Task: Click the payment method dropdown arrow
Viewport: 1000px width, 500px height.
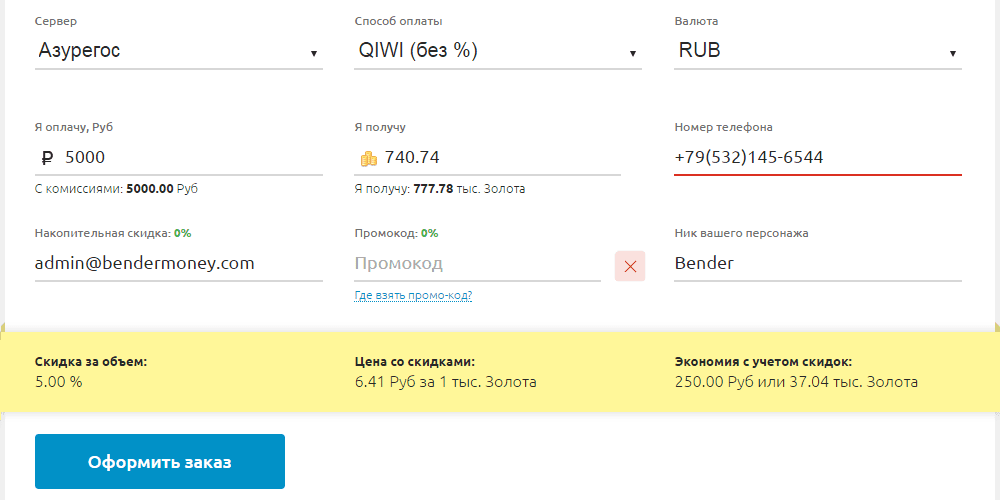Action: (634, 53)
